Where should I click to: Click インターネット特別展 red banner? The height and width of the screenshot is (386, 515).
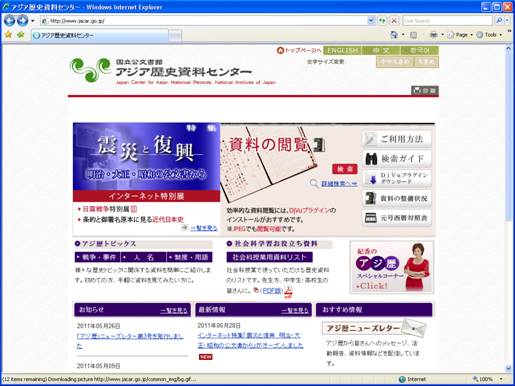point(146,196)
